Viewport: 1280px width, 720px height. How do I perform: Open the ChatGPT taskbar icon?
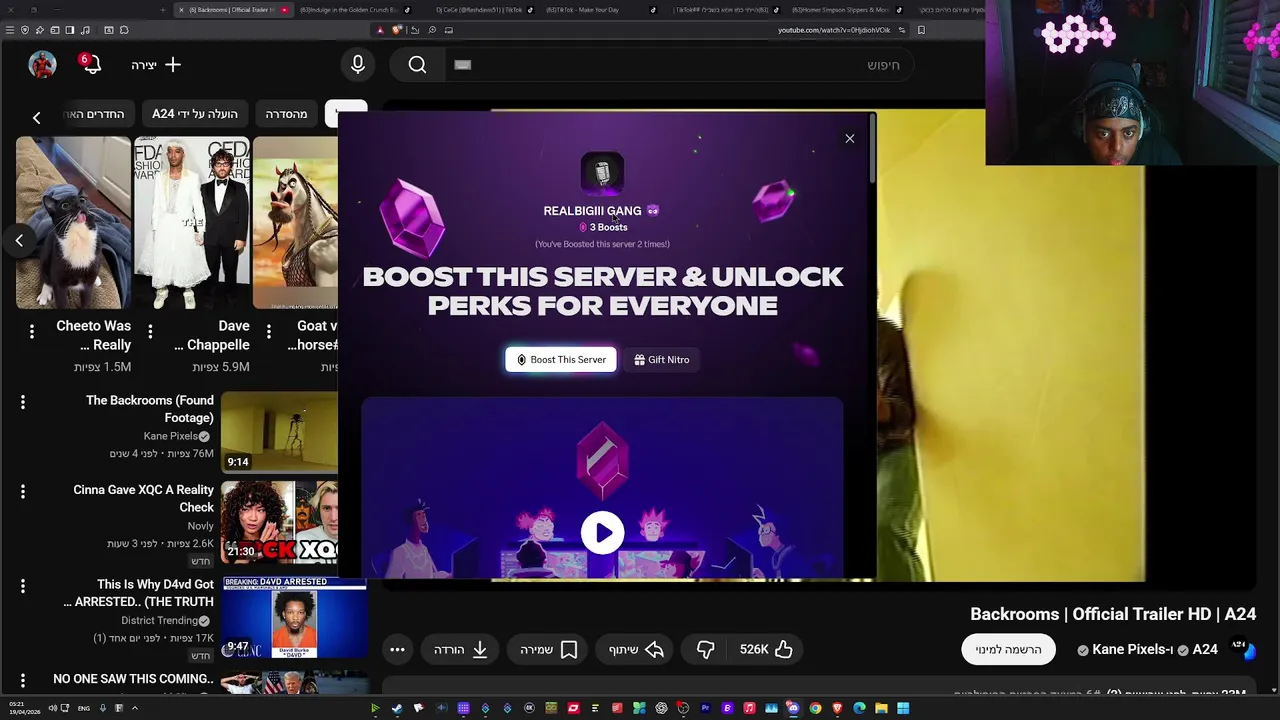coord(661,708)
